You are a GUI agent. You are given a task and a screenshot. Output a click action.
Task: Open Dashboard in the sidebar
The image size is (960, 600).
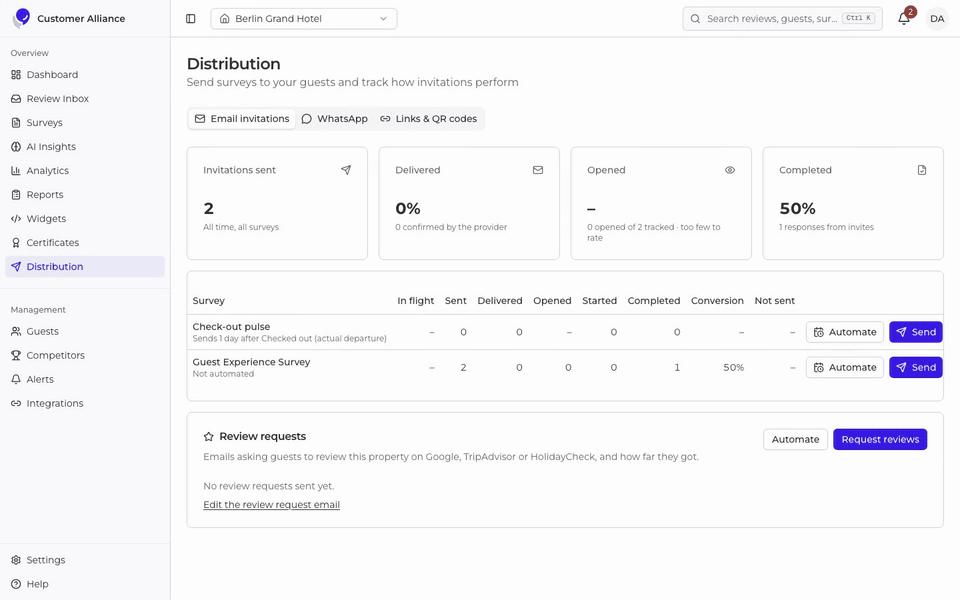[x=84, y=75]
